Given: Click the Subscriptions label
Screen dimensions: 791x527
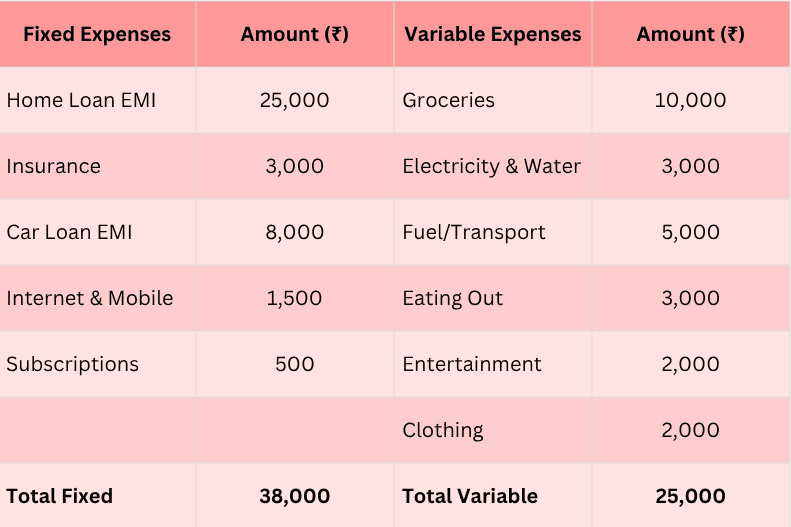Looking at the screenshot, I should point(73,364).
